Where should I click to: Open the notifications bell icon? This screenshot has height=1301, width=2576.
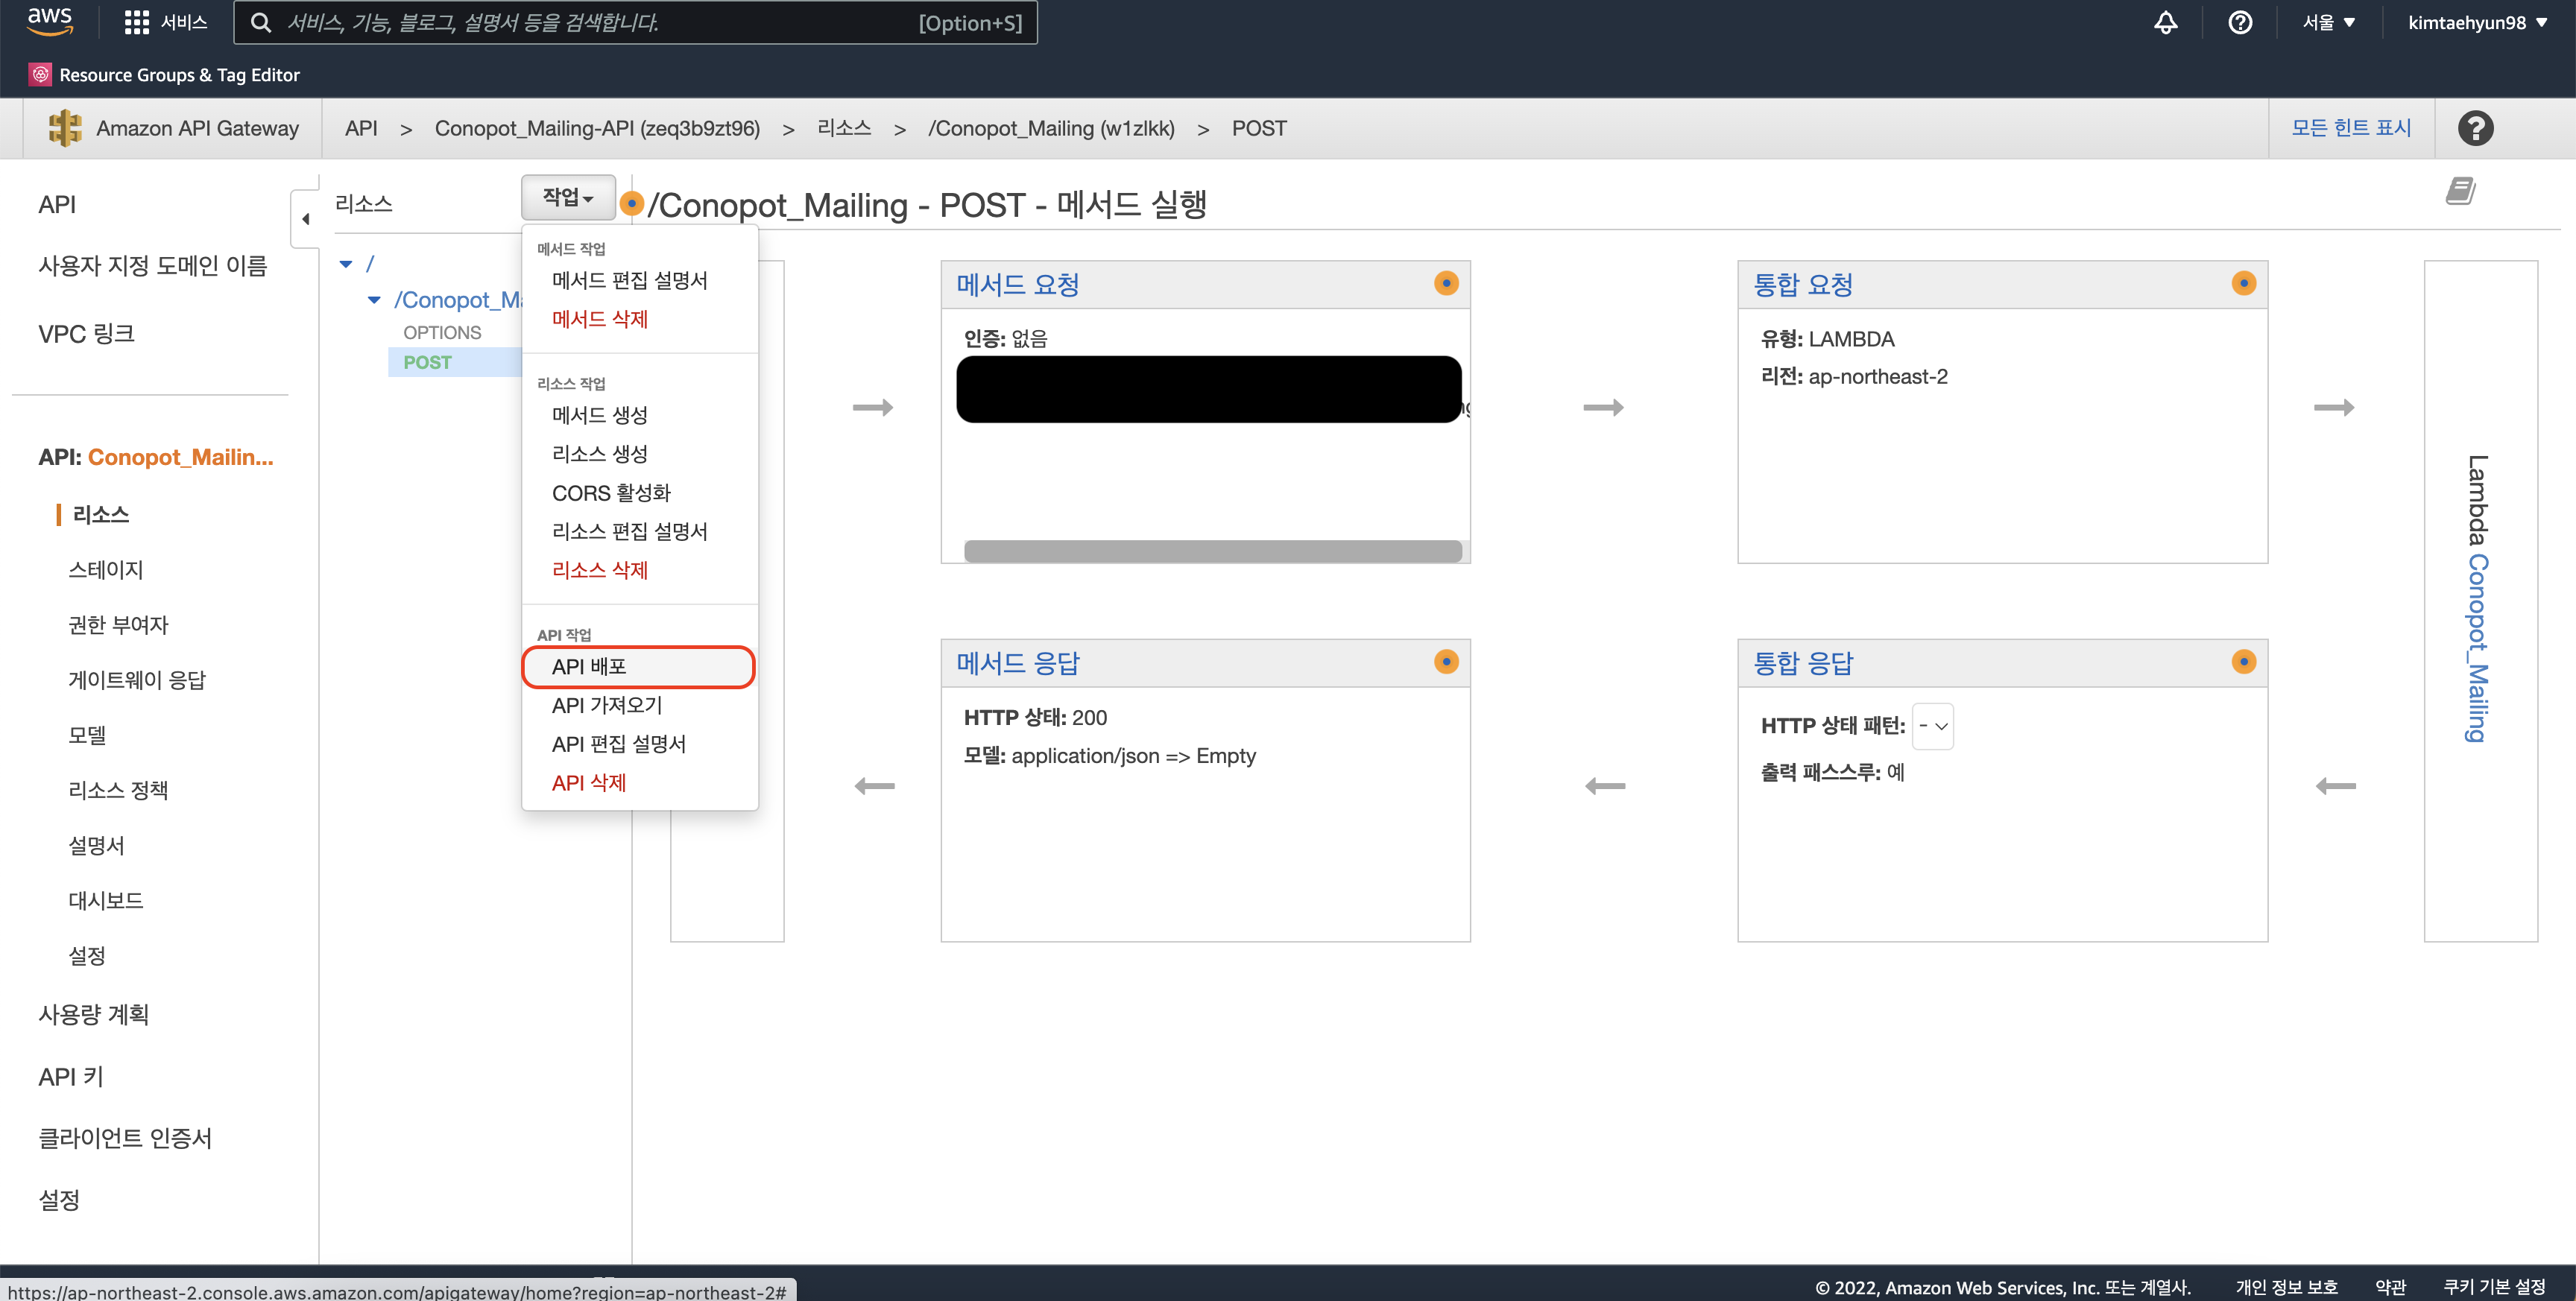tap(2165, 22)
